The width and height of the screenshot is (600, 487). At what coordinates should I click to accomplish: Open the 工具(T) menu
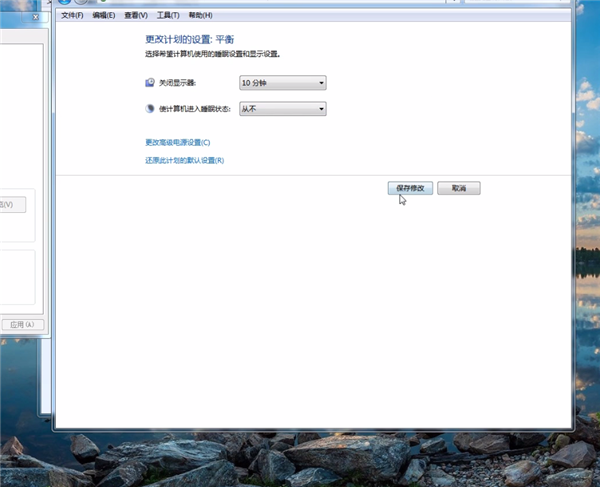pyautogui.click(x=168, y=15)
